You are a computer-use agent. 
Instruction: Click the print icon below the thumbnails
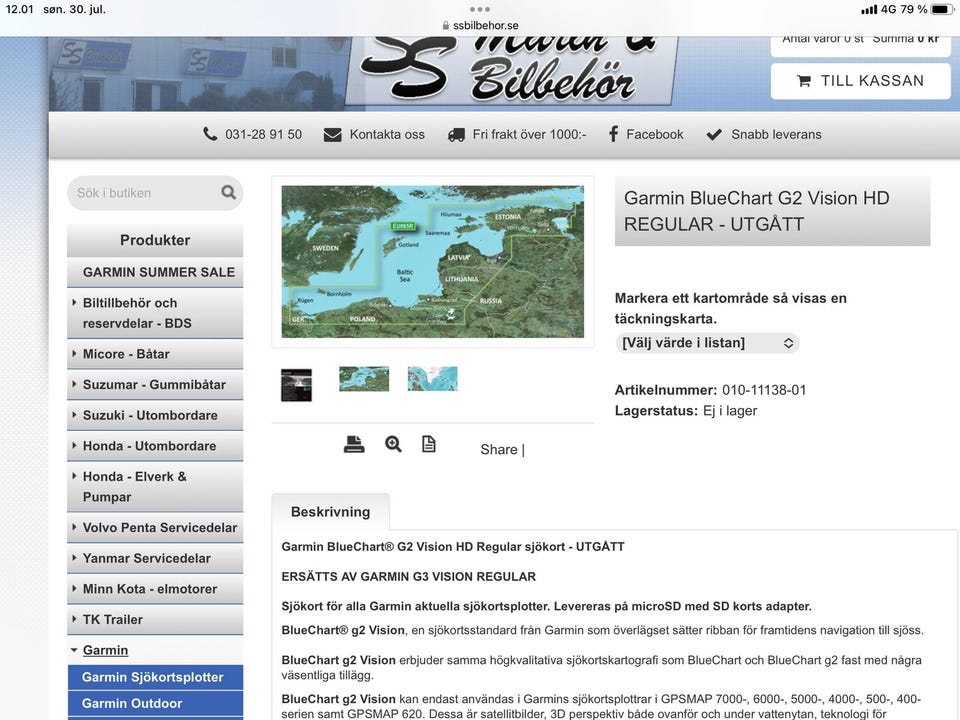354,444
